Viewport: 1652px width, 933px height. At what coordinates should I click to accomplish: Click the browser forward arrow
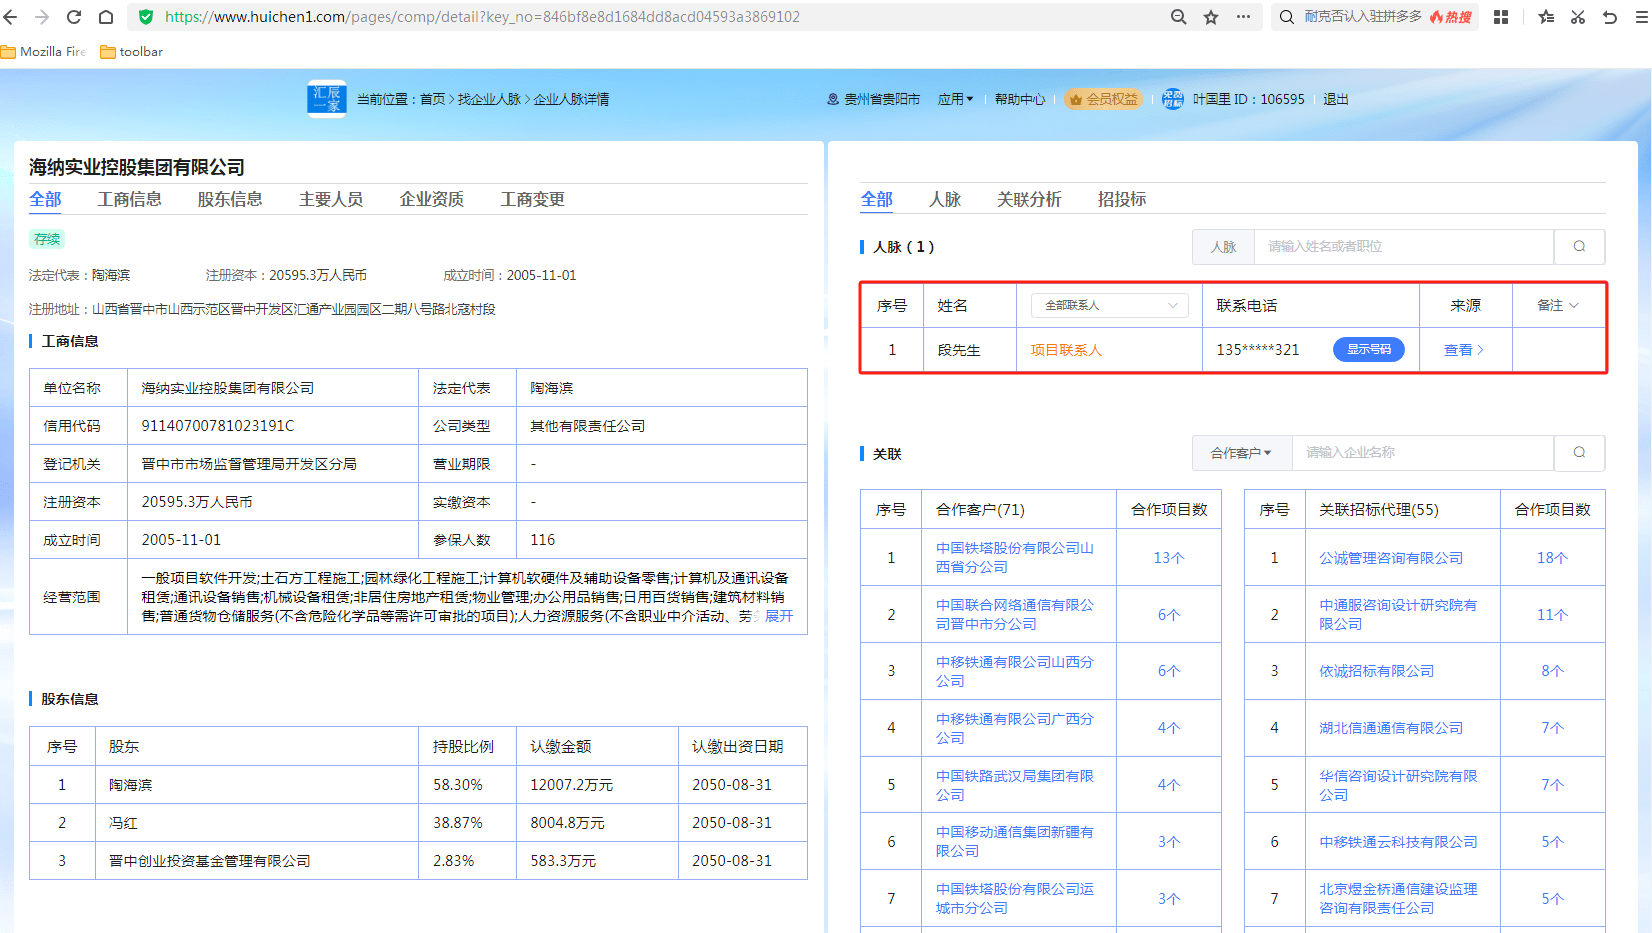click(x=42, y=17)
